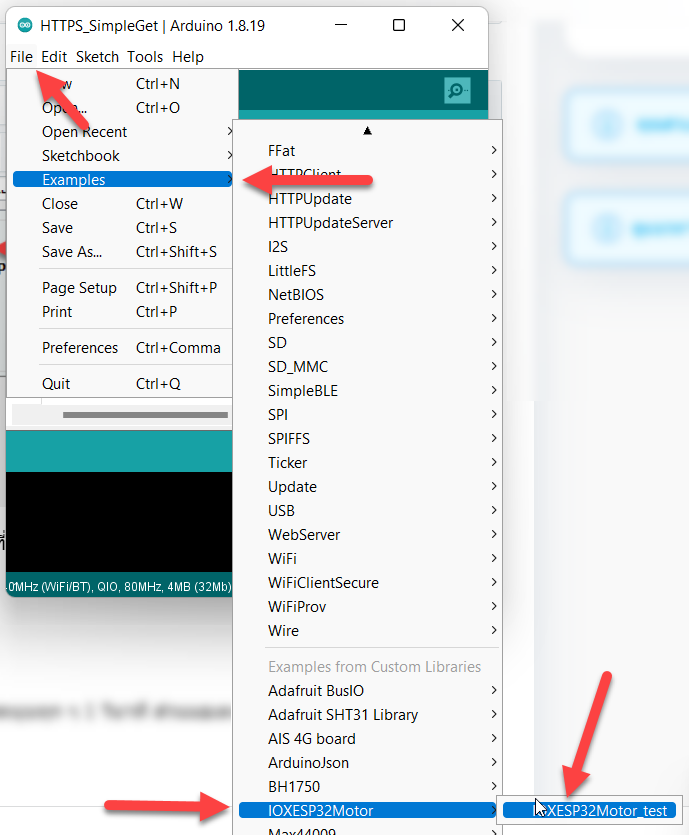Image resolution: width=689 pixels, height=835 pixels.
Task: Expand the WiFiClientSecure examples submenu
Action: click(x=323, y=583)
